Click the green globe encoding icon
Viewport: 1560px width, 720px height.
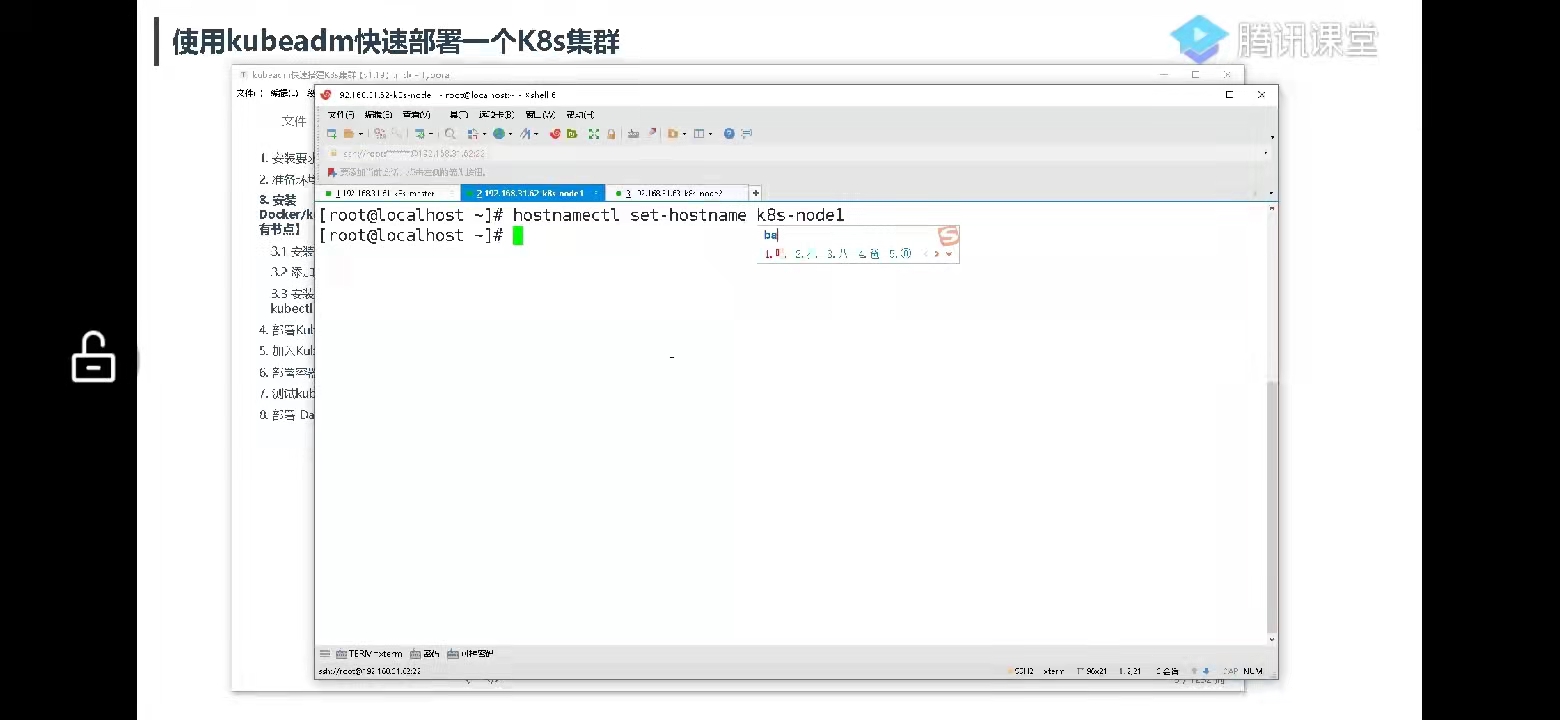point(499,134)
